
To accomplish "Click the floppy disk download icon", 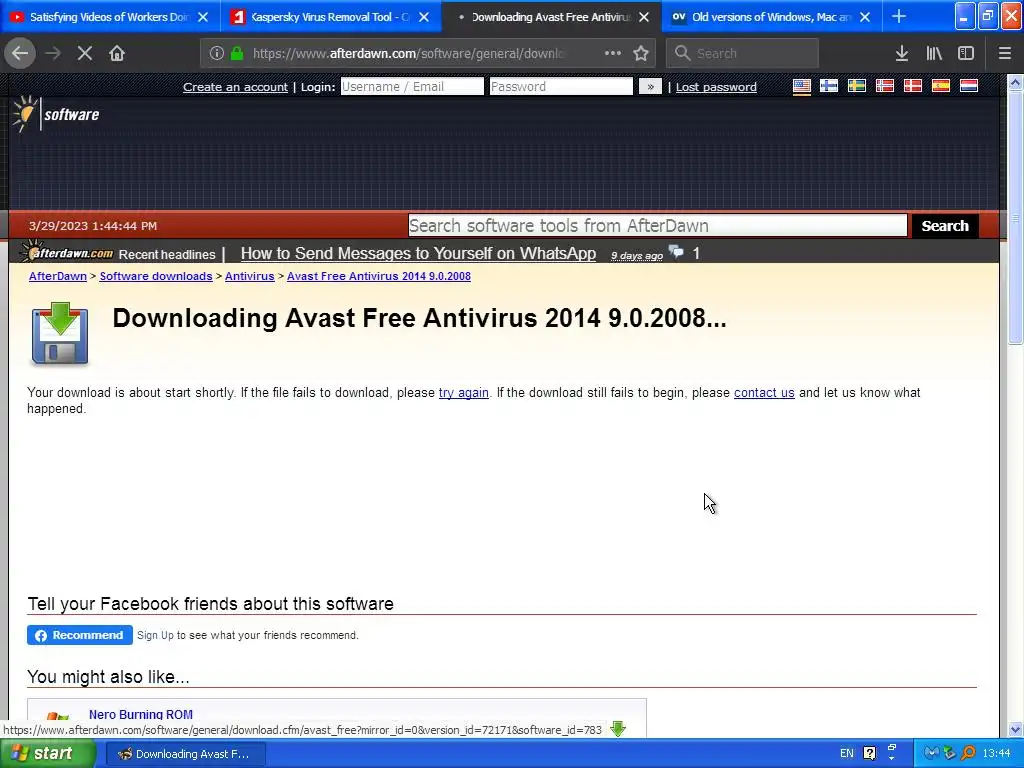I will point(59,333).
